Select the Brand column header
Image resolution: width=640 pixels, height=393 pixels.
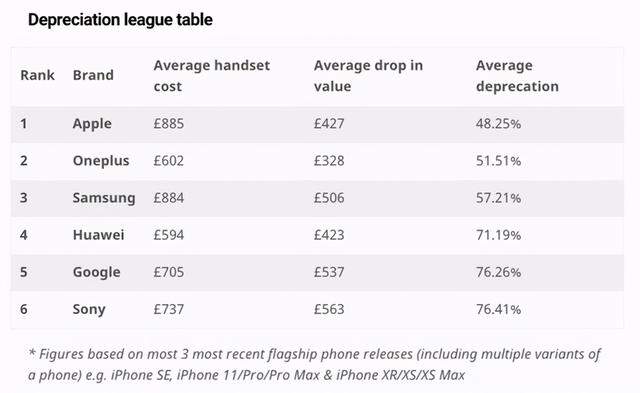pyautogui.click(x=93, y=75)
